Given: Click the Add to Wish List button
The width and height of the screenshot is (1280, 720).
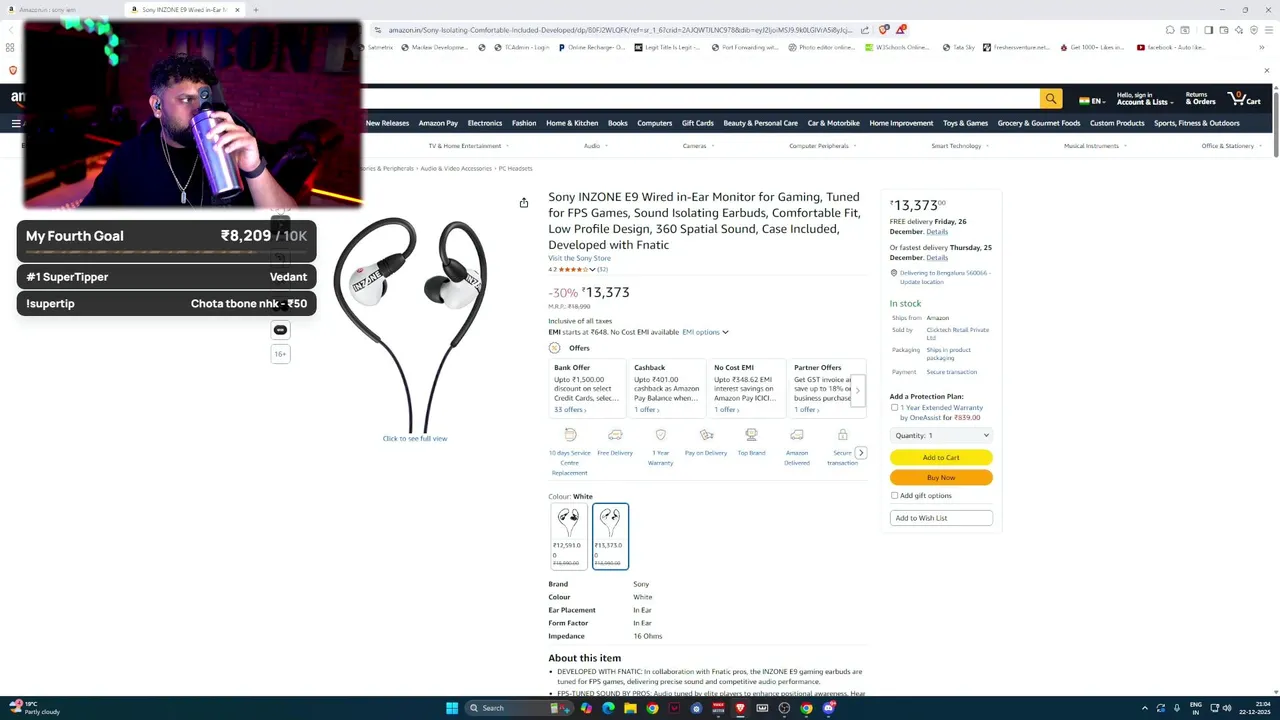Looking at the screenshot, I should click(x=941, y=518).
